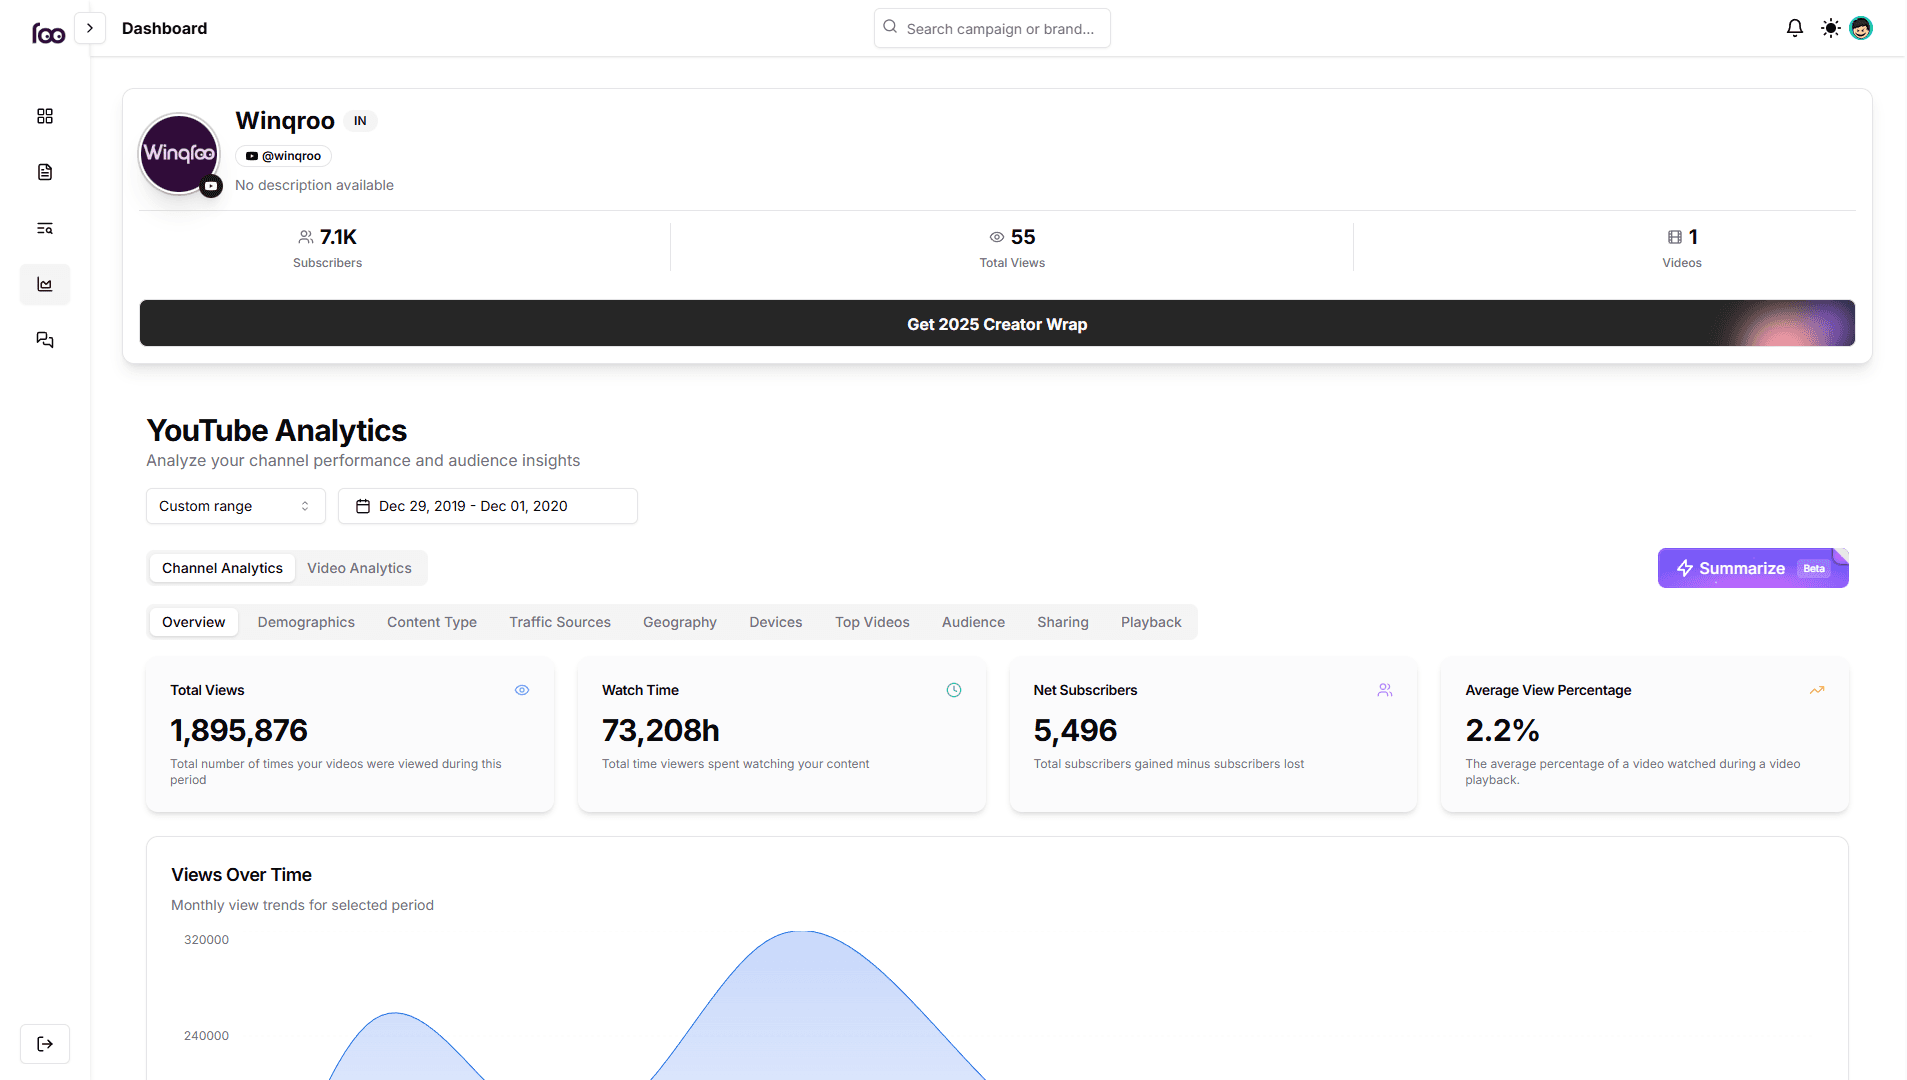The image size is (1907, 1080).
Task: Switch to the Demographics tab
Action: 306,622
